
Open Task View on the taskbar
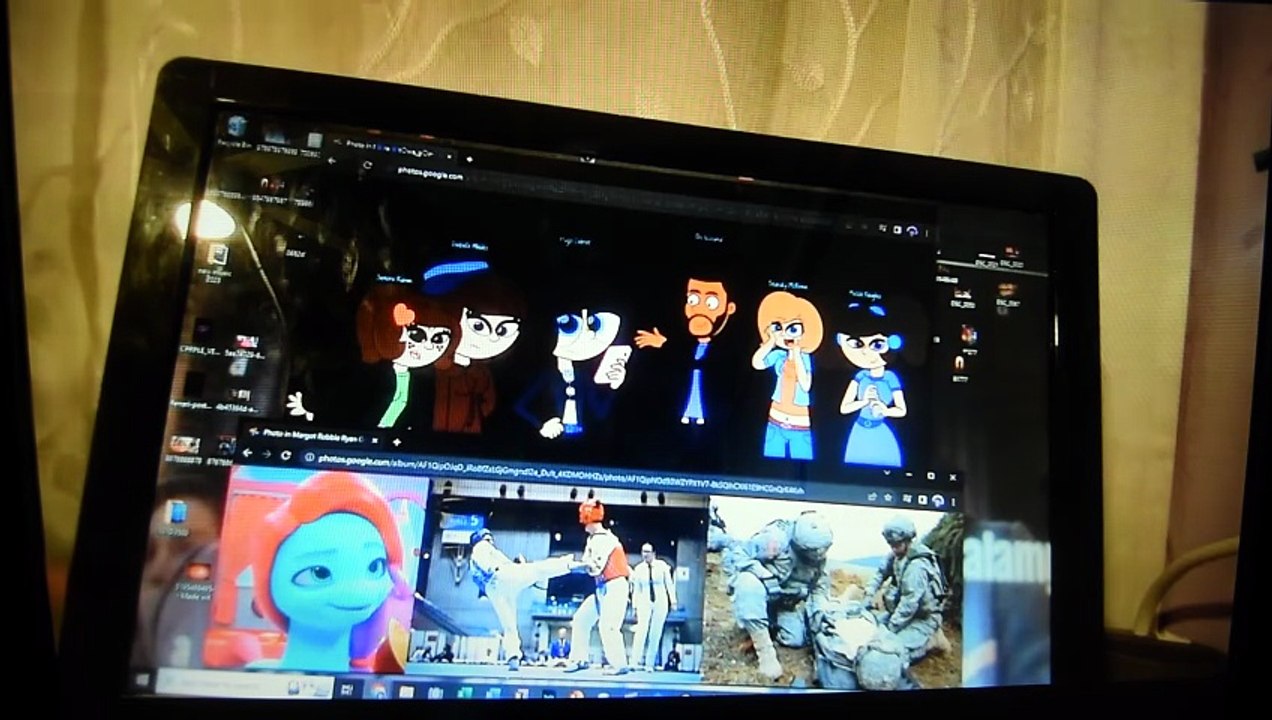pos(347,689)
